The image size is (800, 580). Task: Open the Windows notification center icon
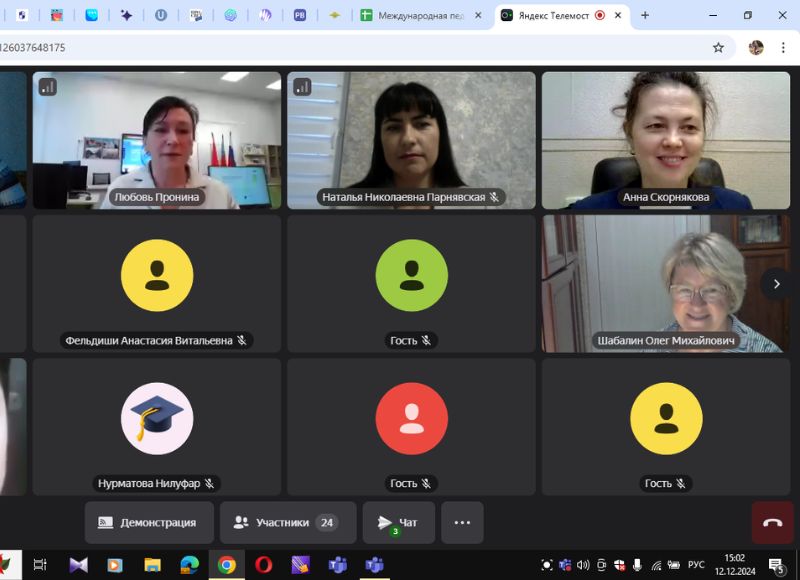775,565
